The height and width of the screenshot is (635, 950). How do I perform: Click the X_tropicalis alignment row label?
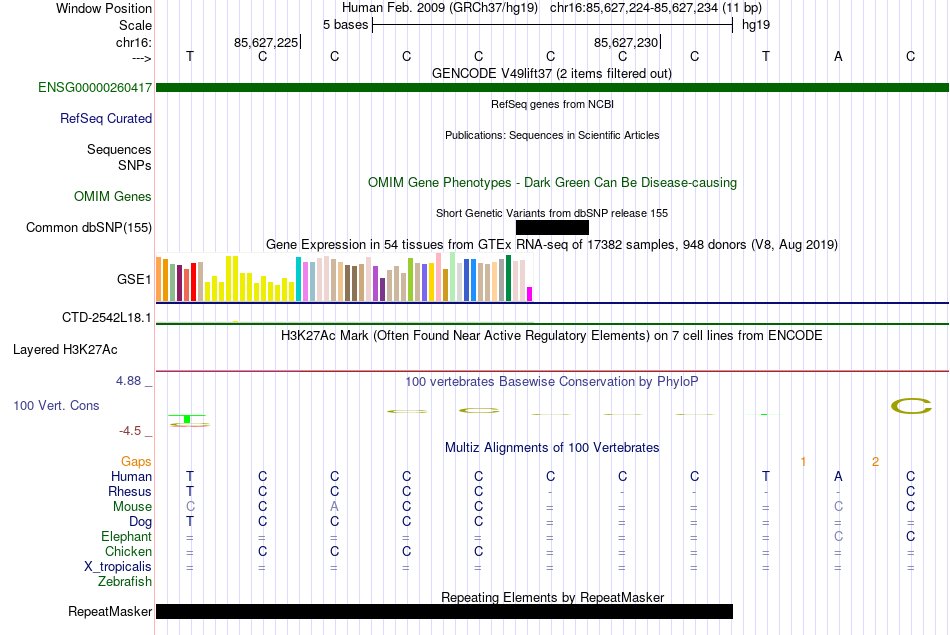118,567
